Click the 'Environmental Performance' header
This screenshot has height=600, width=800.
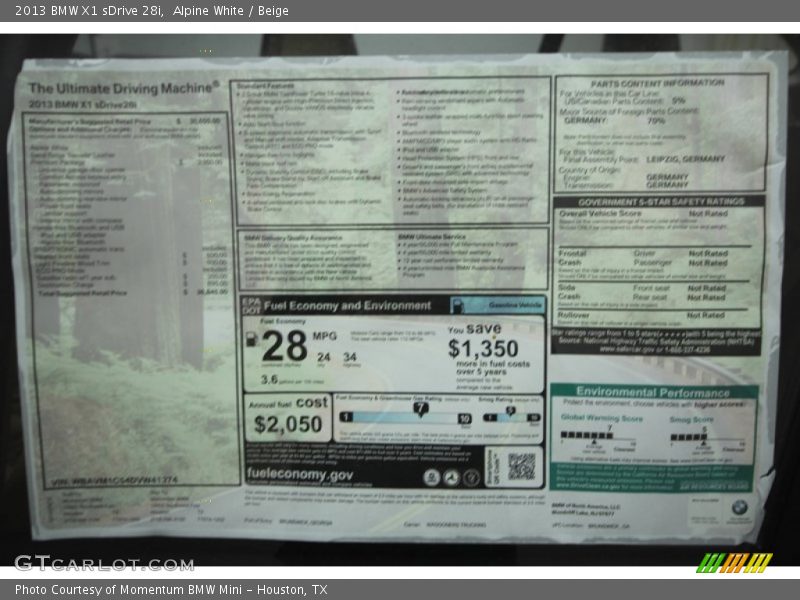click(653, 392)
